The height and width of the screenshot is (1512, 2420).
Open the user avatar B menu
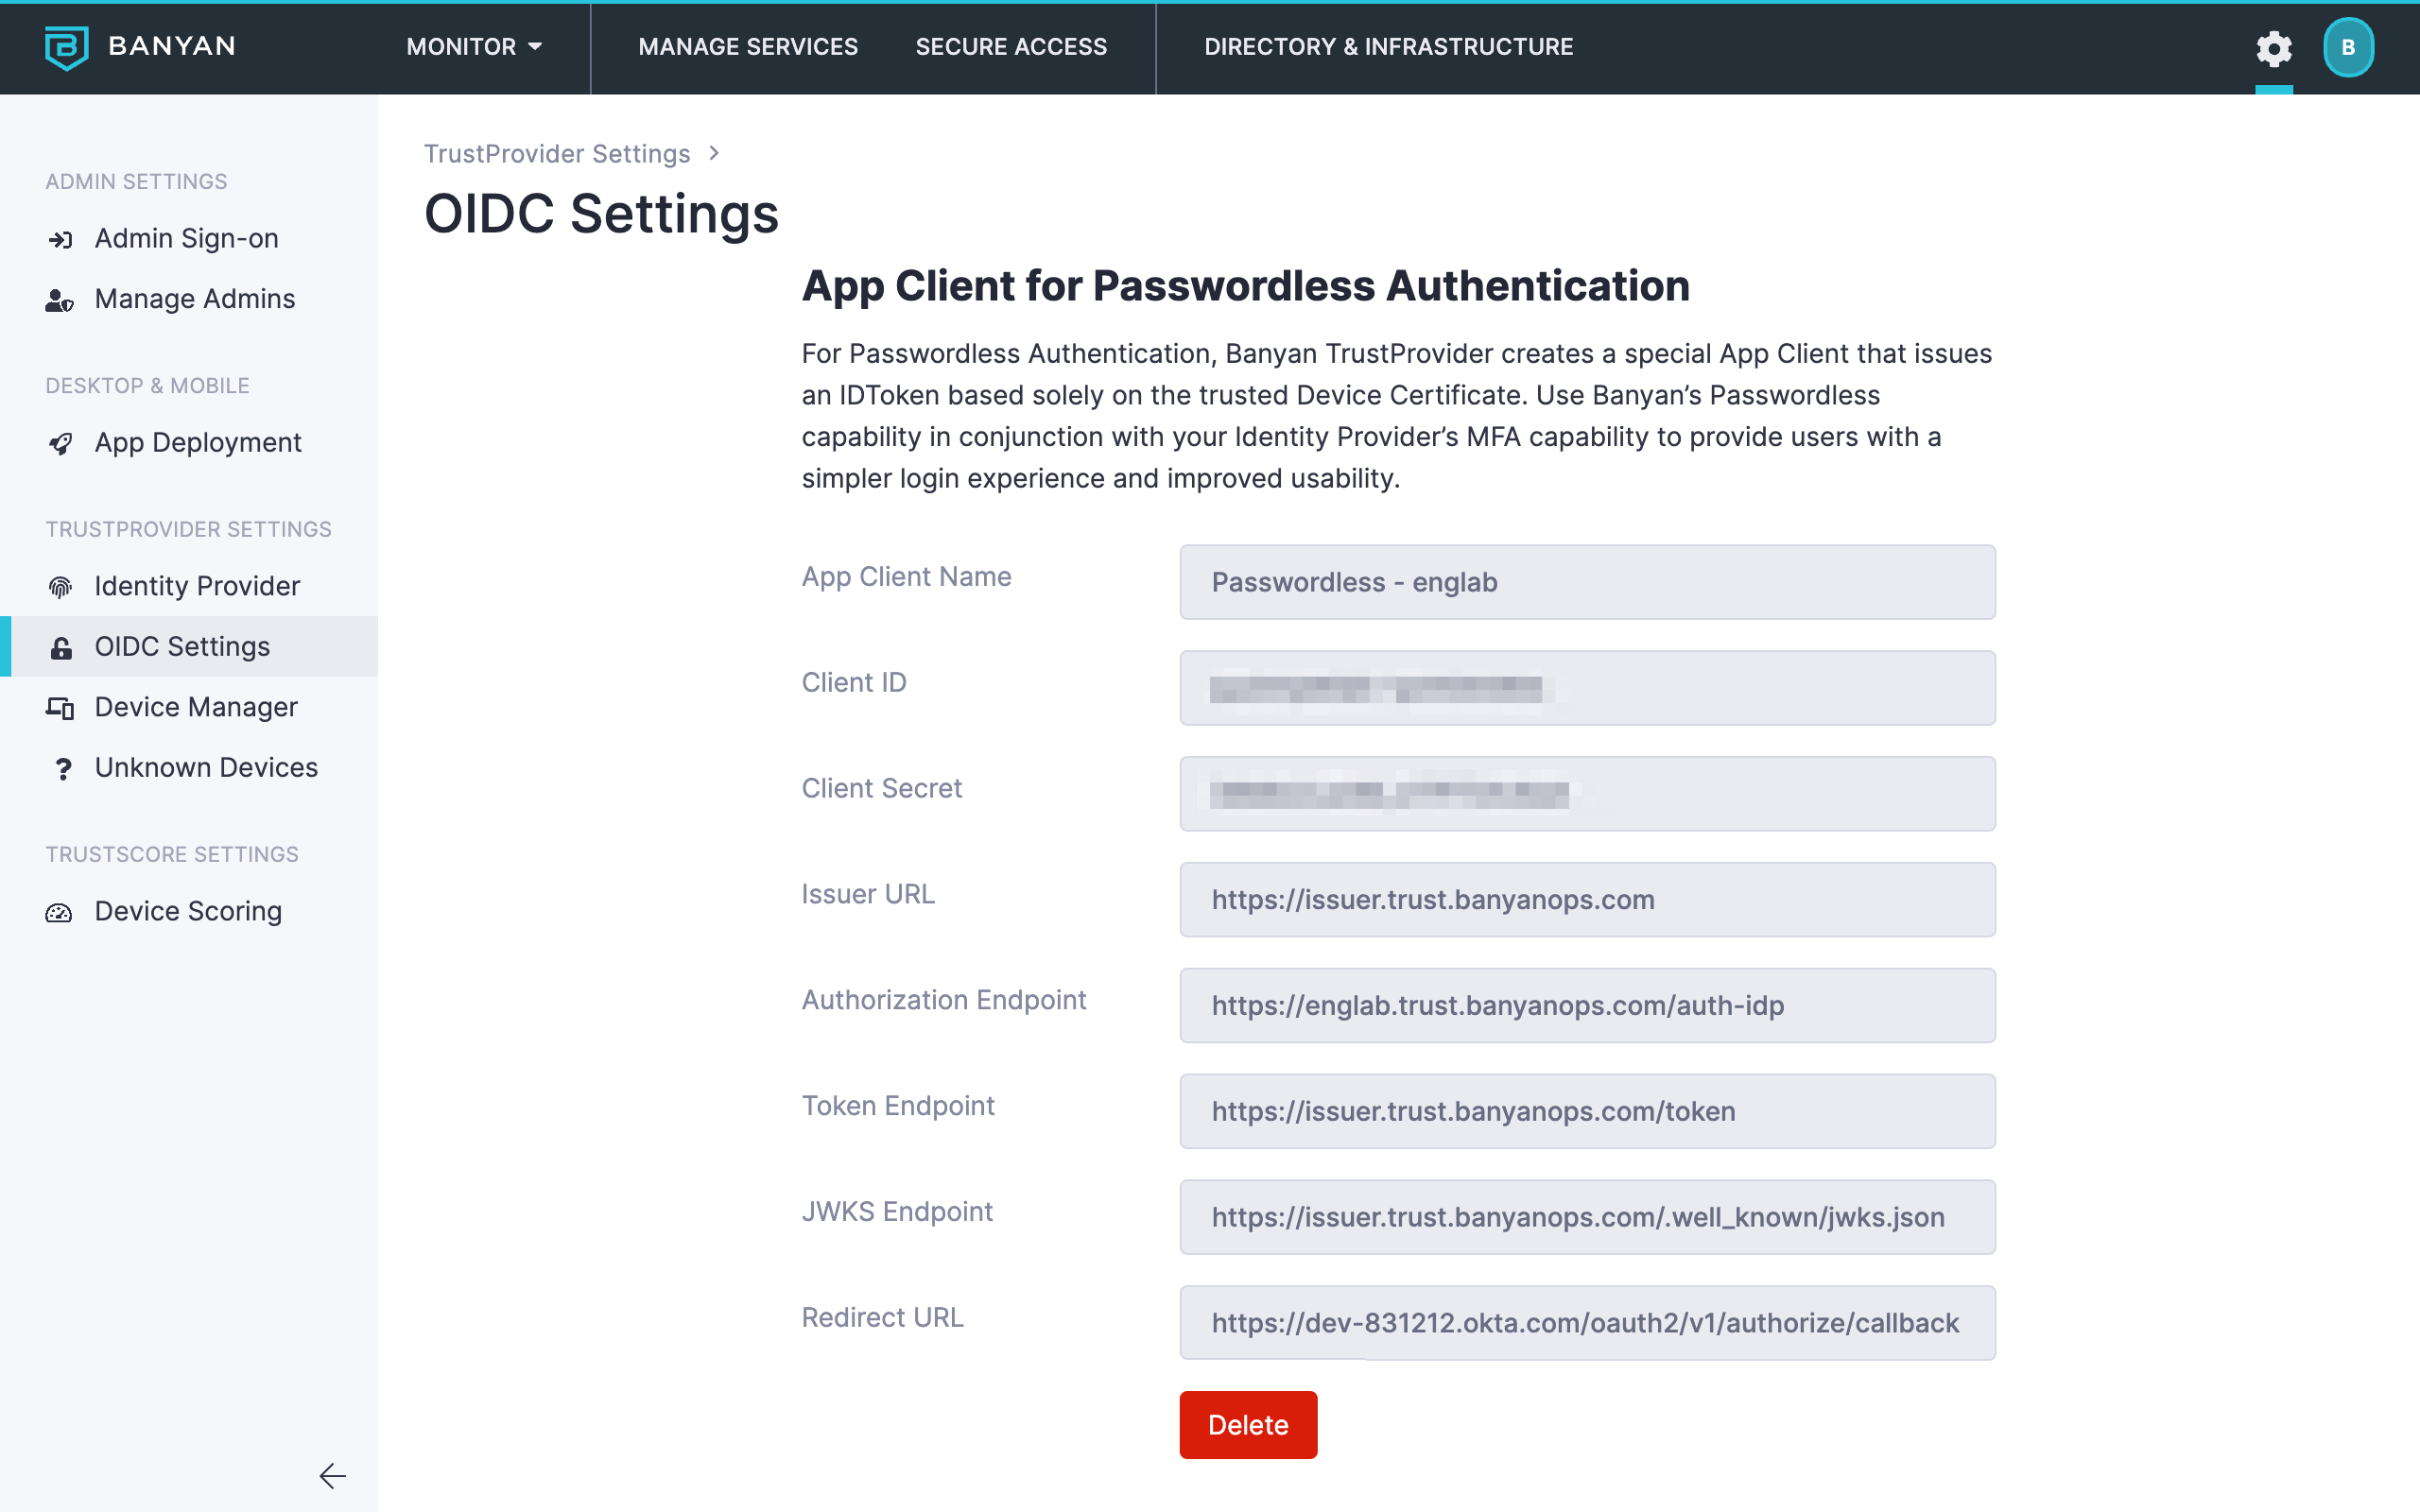click(x=2348, y=48)
